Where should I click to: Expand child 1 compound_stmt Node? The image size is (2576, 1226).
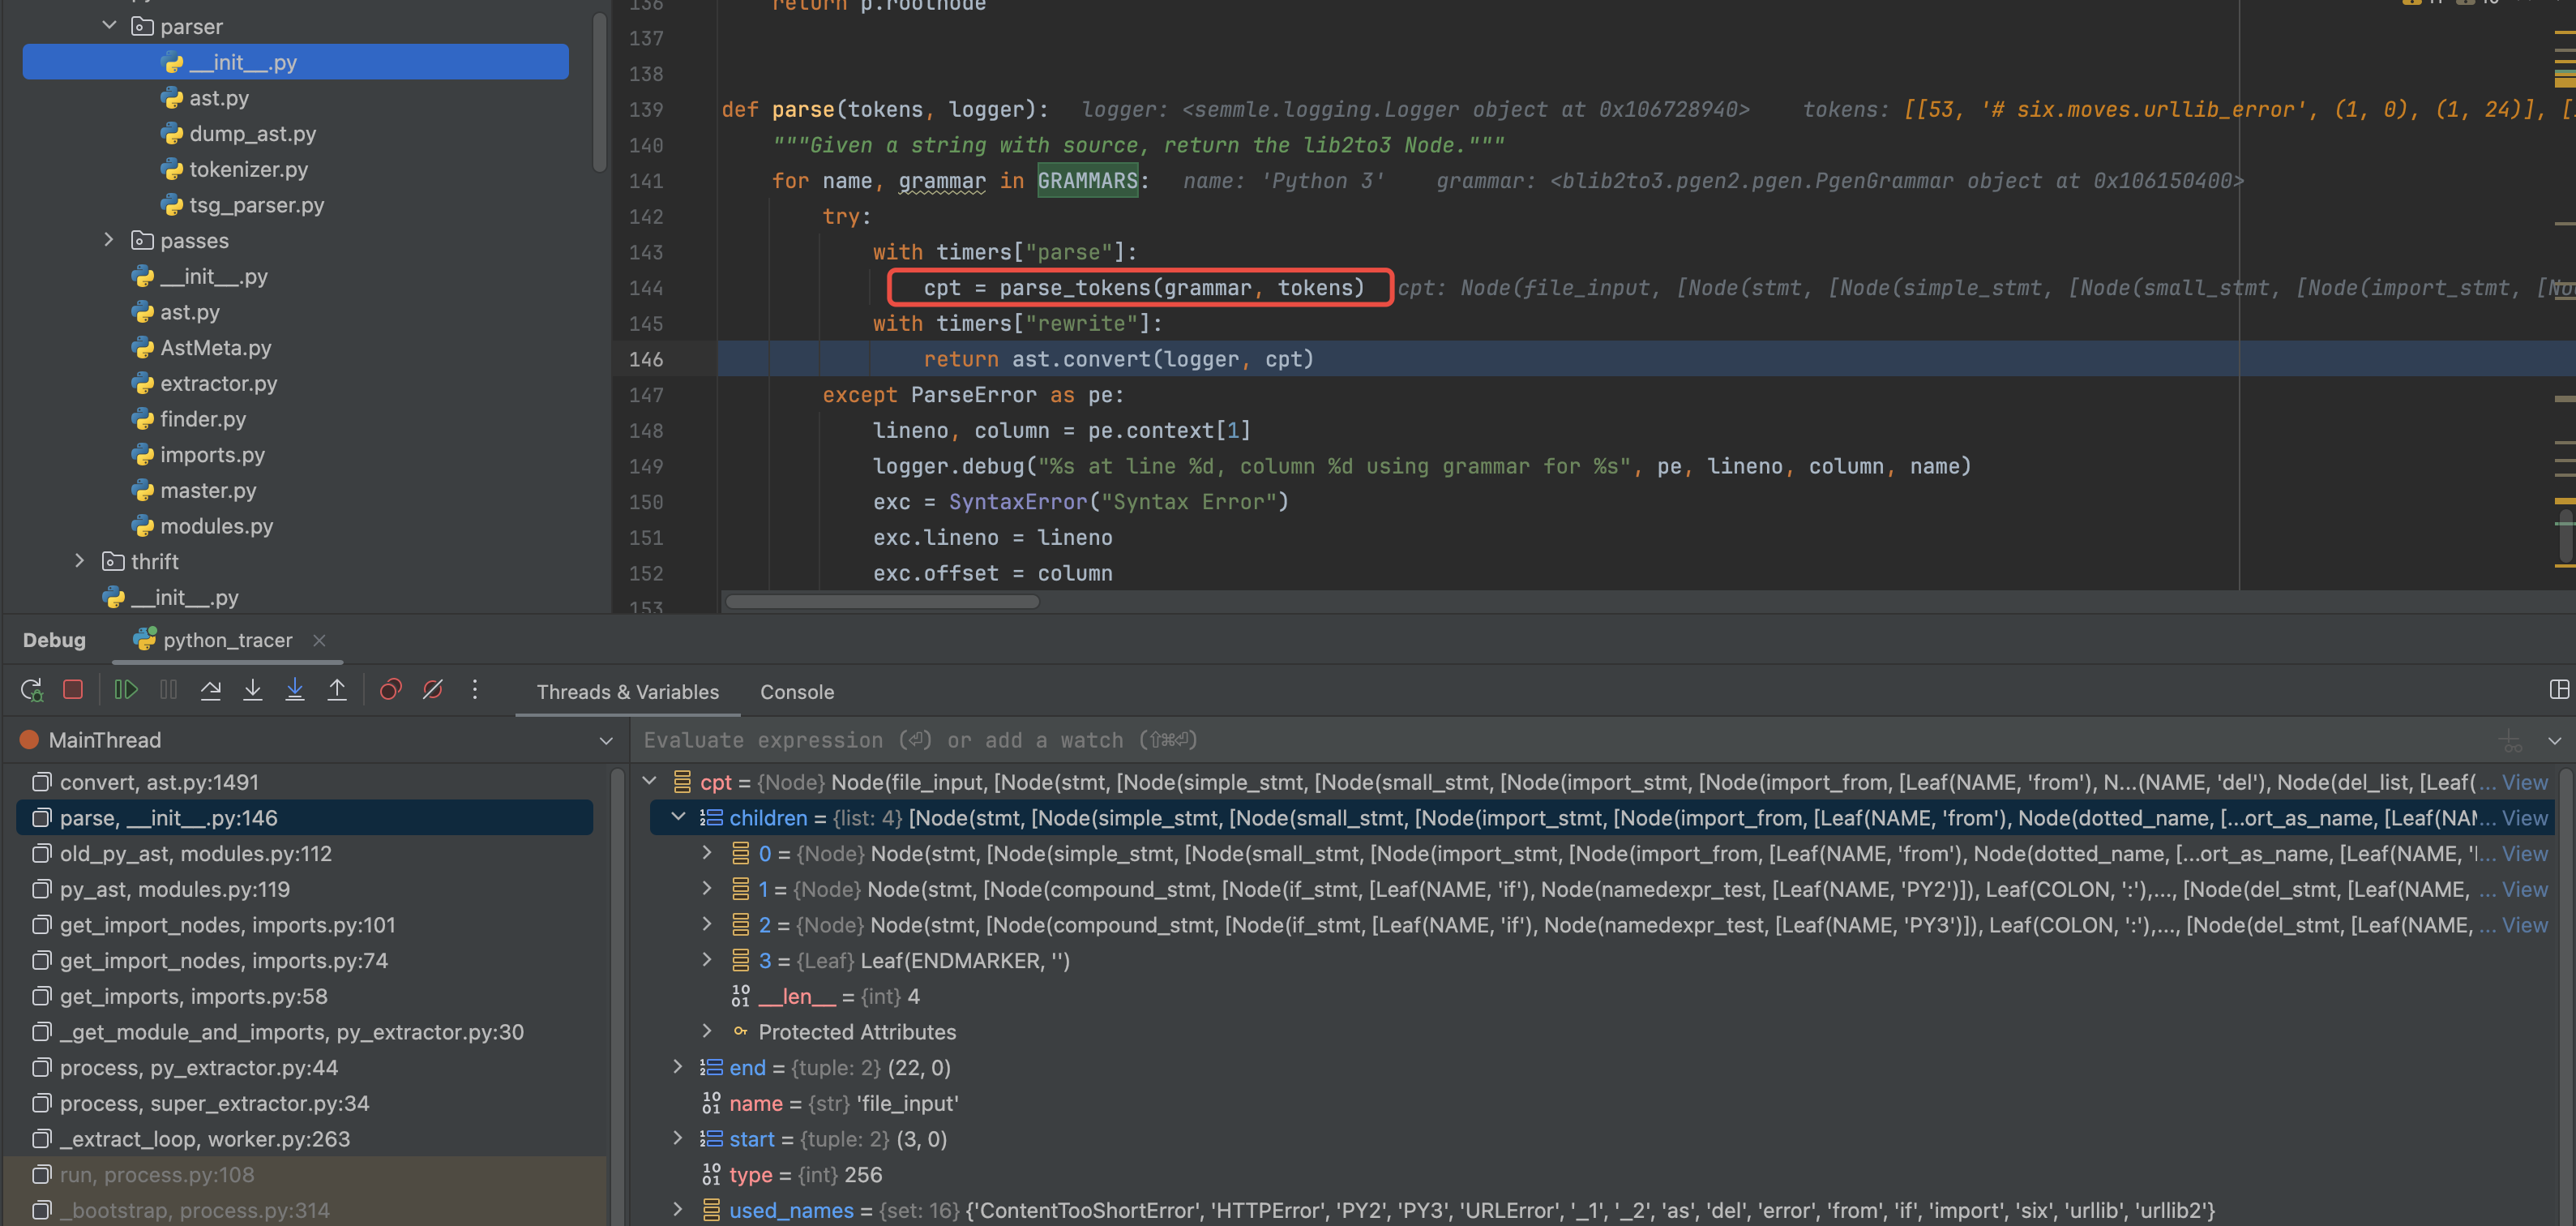(x=707, y=889)
